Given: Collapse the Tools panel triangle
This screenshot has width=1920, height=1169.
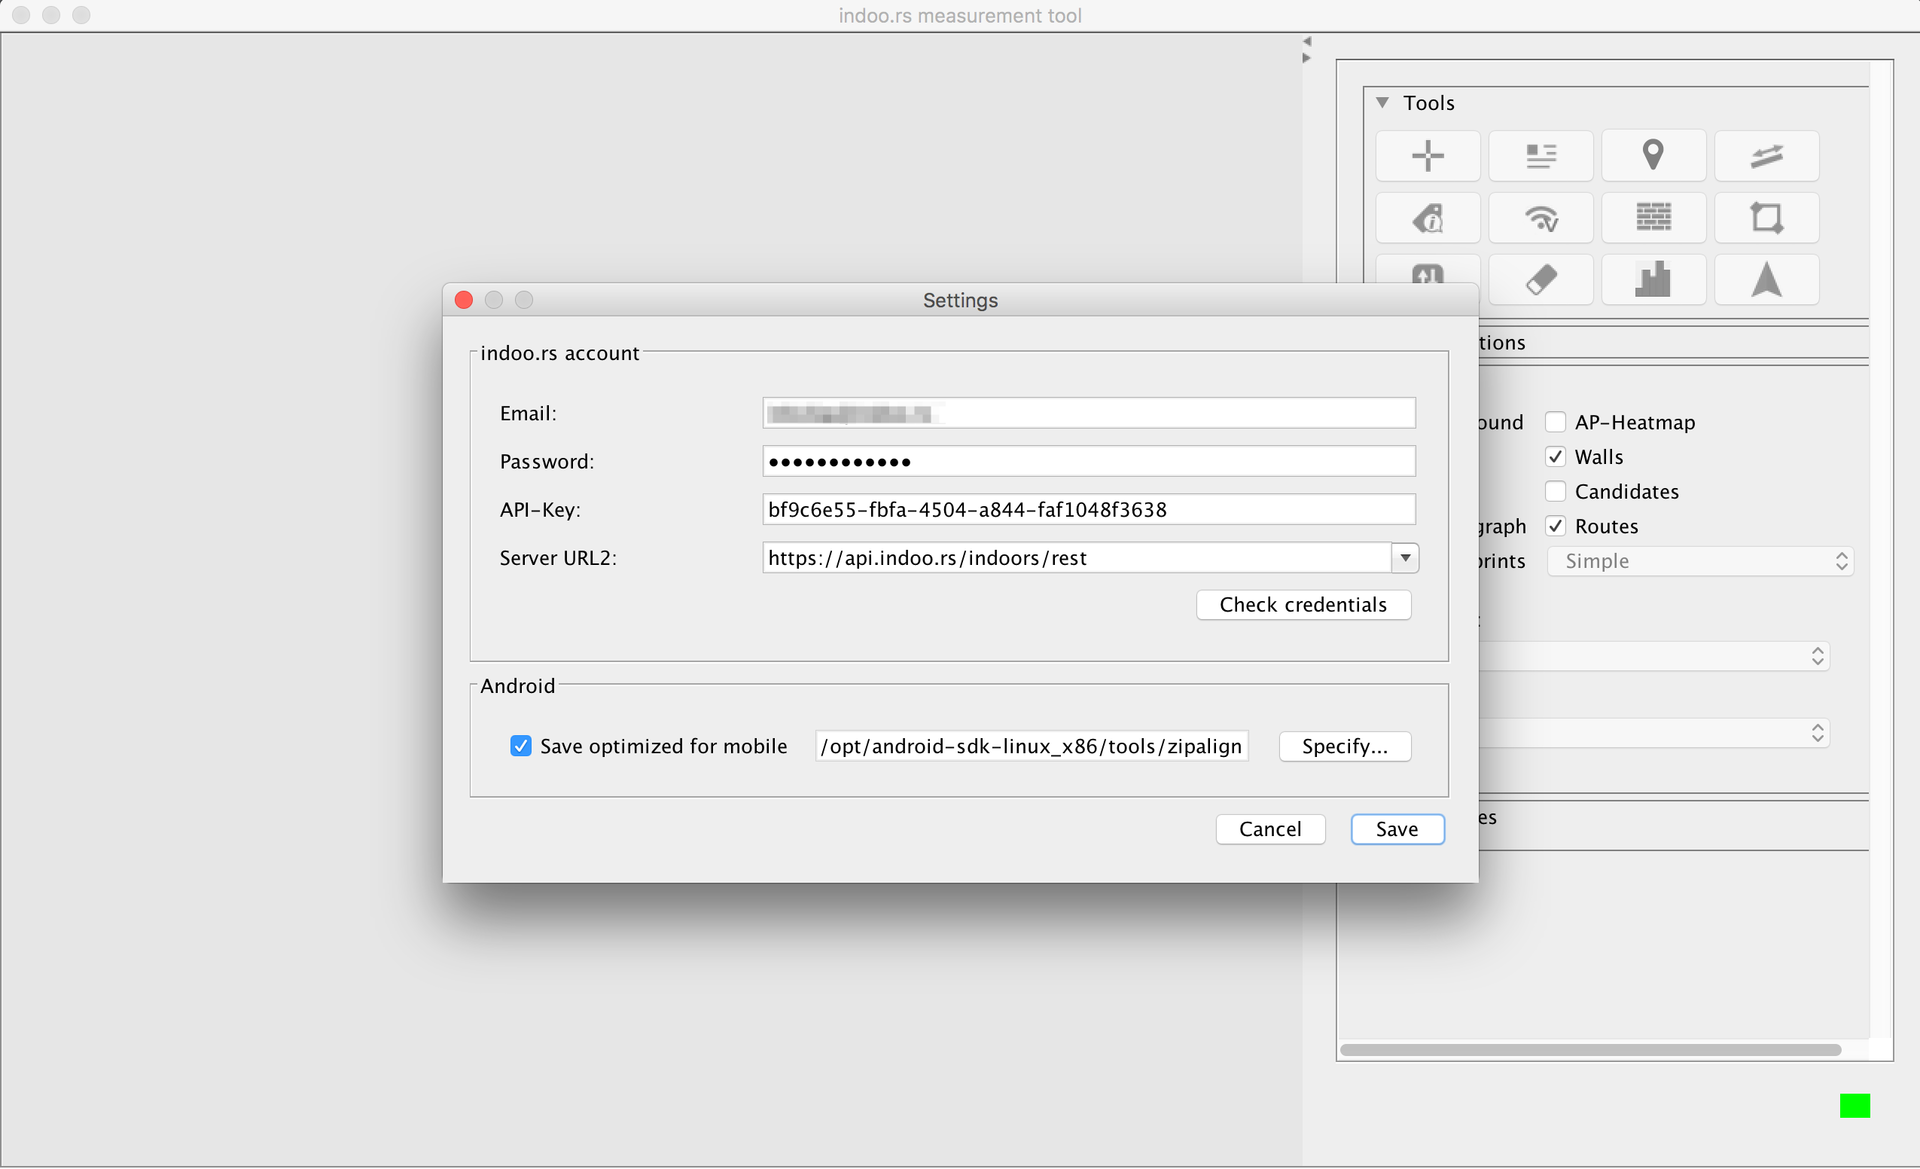Looking at the screenshot, I should click(x=1382, y=103).
